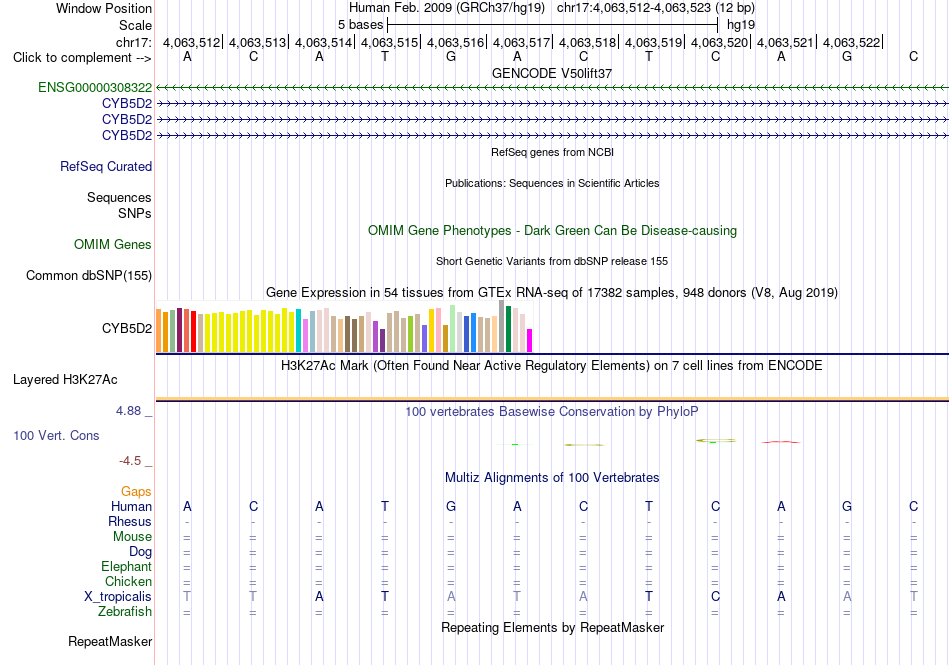Click coordinate label 4,063,512
The height and width of the screenshot is (665, 950).
191,42
